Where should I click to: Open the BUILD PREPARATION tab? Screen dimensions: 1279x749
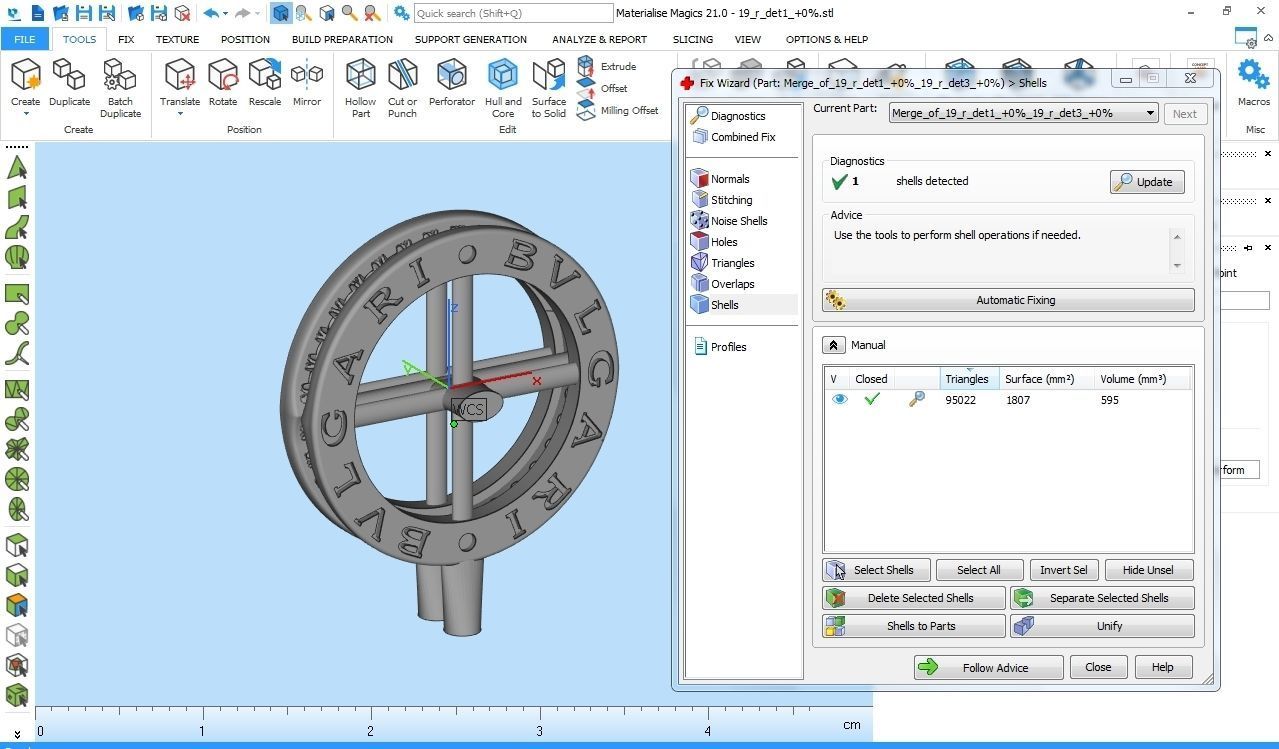(x=342, y=39)
